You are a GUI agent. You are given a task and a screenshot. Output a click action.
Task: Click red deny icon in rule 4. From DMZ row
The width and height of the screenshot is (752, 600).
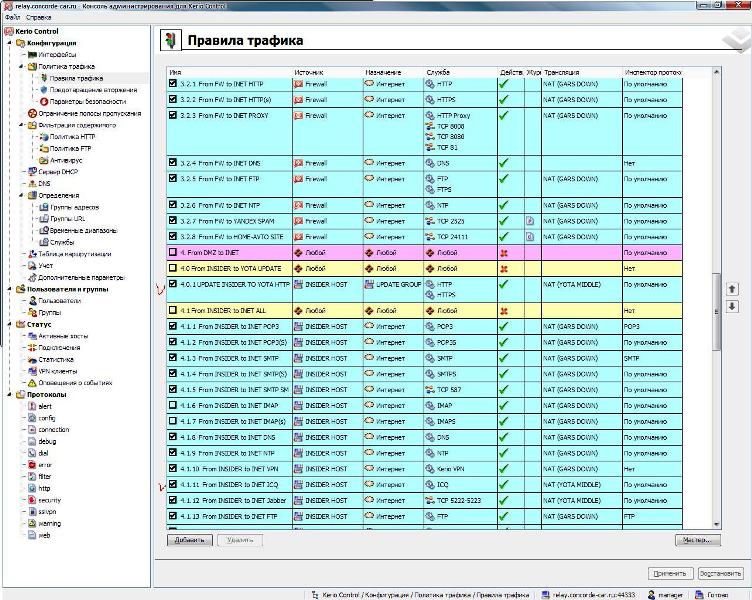coord(504,253)
